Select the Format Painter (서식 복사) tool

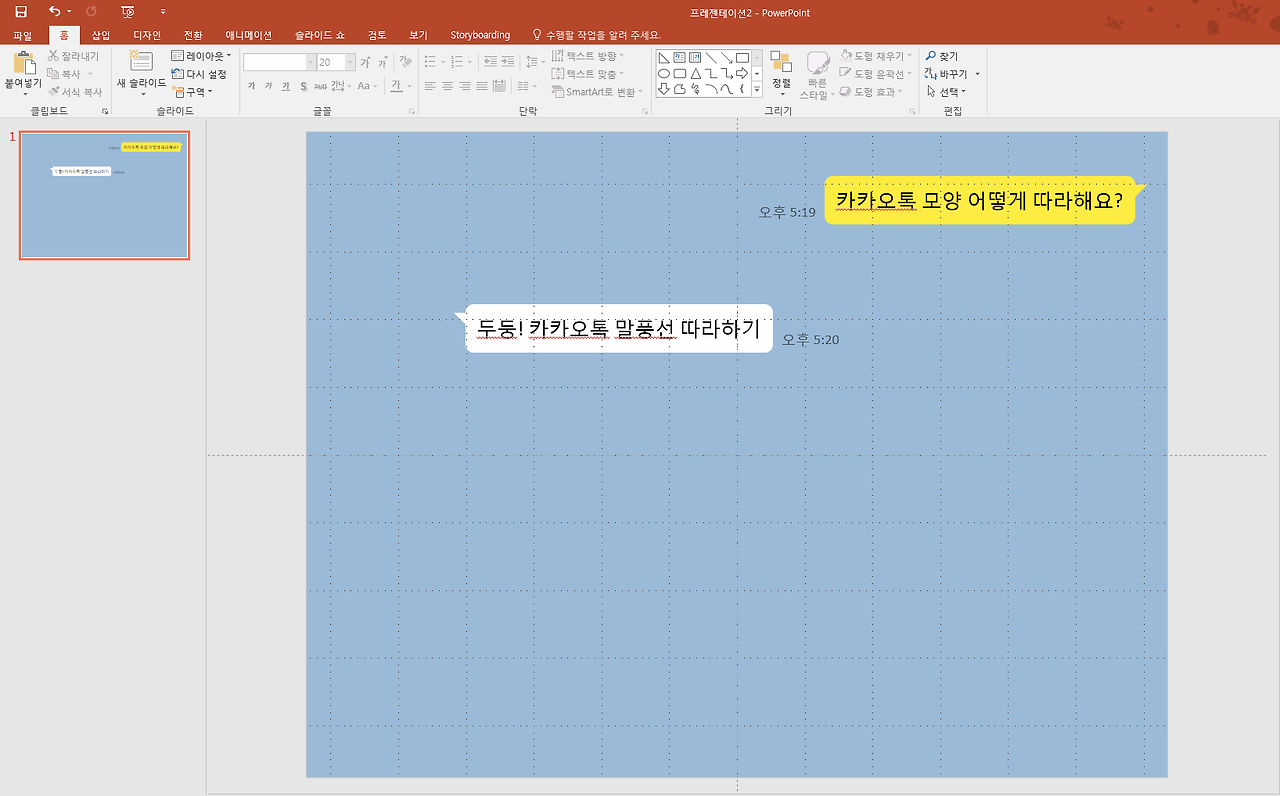(55, 92)
